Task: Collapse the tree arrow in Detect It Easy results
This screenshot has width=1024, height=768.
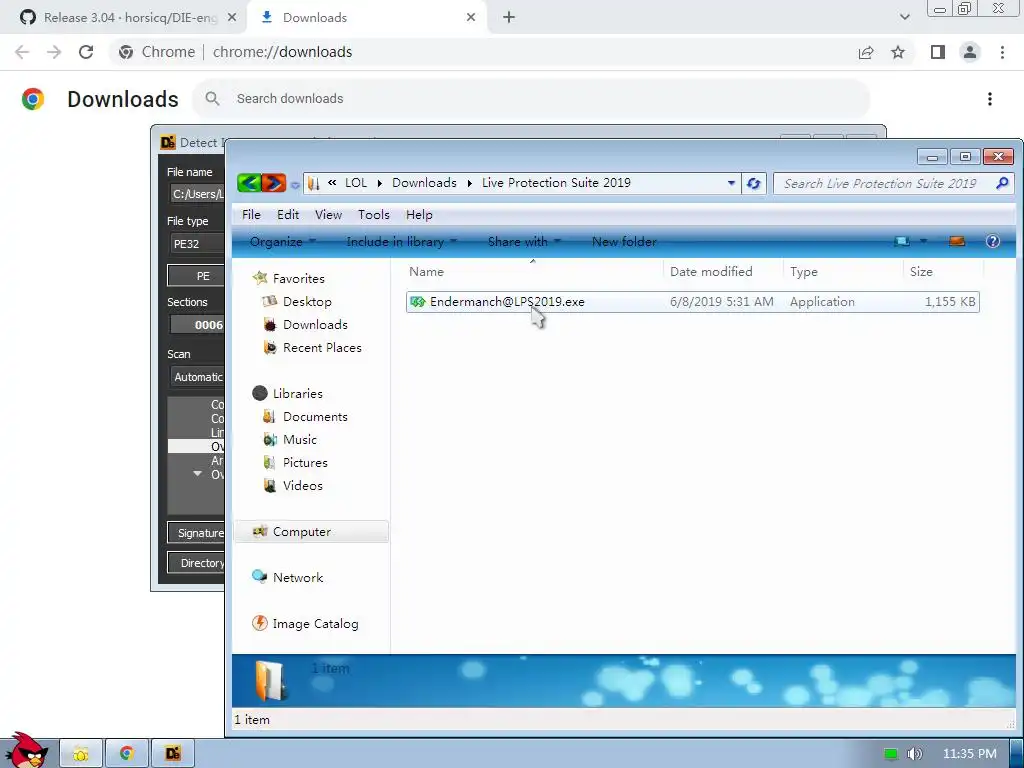Action: click(197, 474)
